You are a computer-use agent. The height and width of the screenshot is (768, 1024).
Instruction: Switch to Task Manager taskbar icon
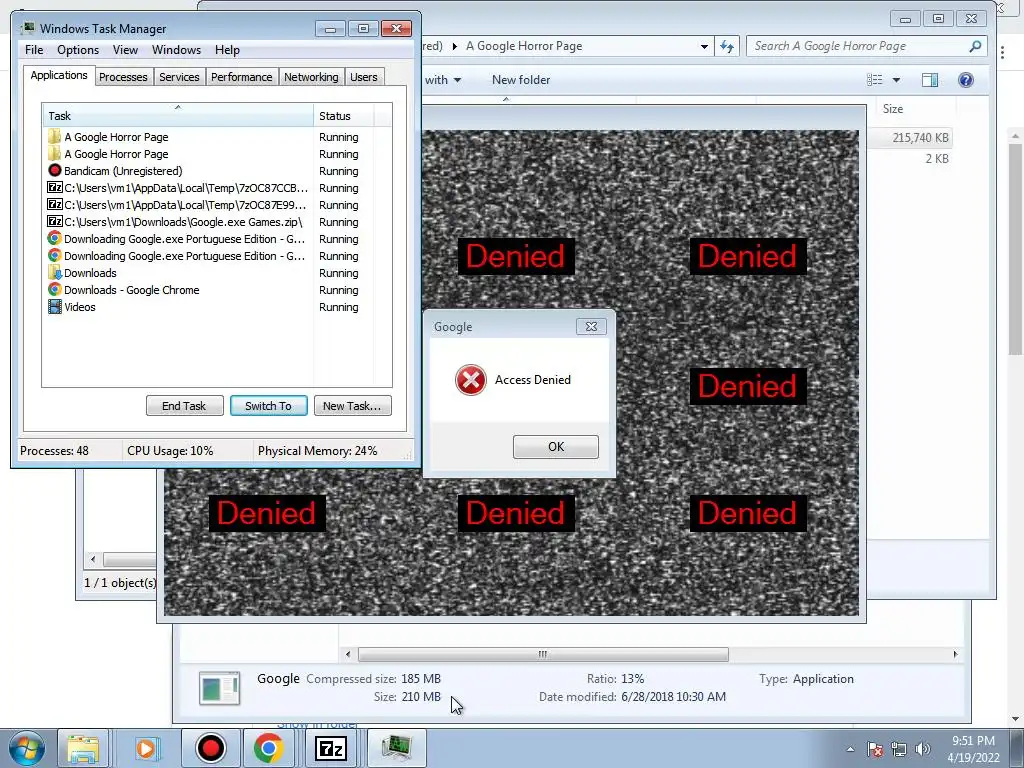pyautogui.click(x=396, y=748)
